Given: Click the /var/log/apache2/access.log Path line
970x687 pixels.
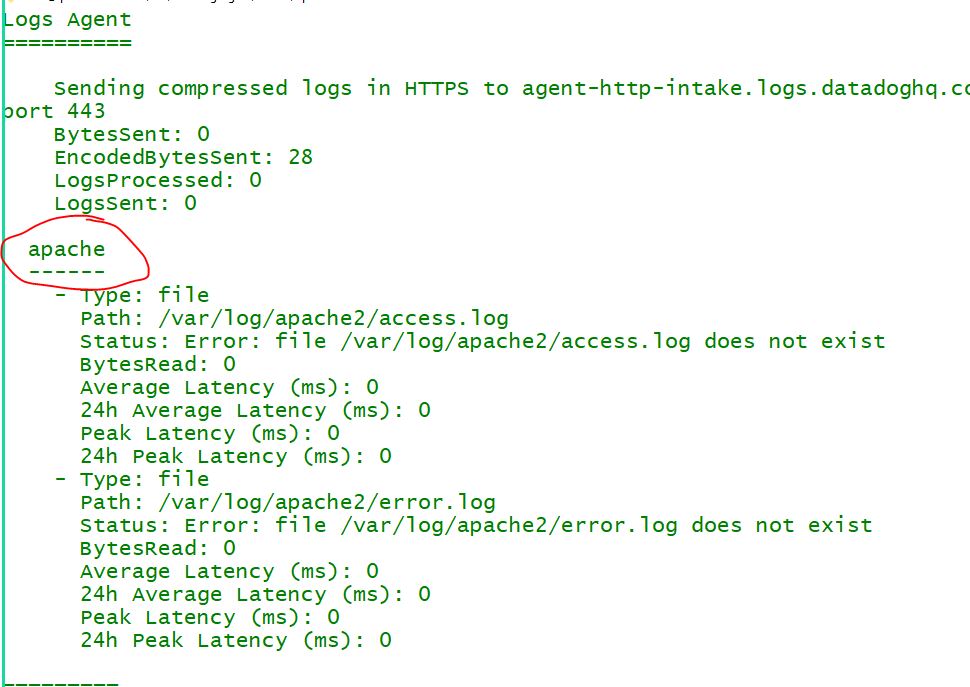Looking at the screenshot, I should pyautogui.click(x=294, y=318).
